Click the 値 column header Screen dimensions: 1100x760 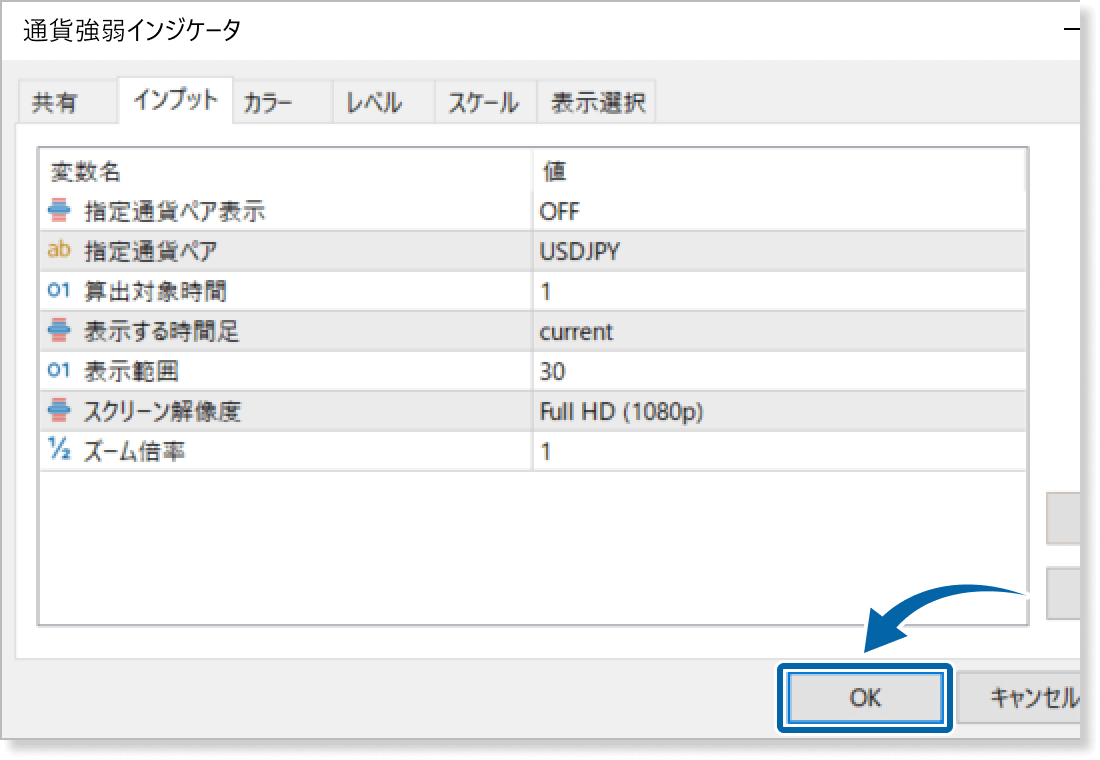[779, 171]
